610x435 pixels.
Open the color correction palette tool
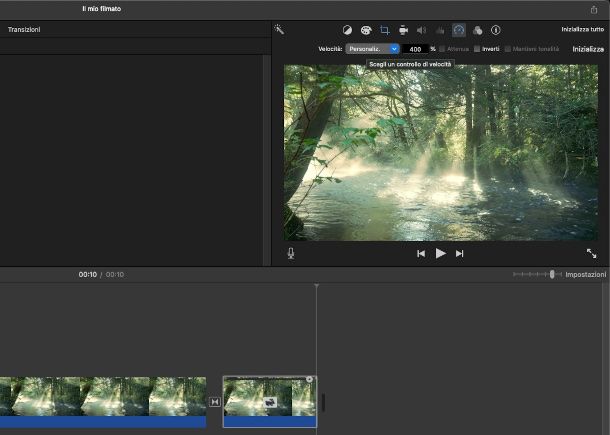366,31
